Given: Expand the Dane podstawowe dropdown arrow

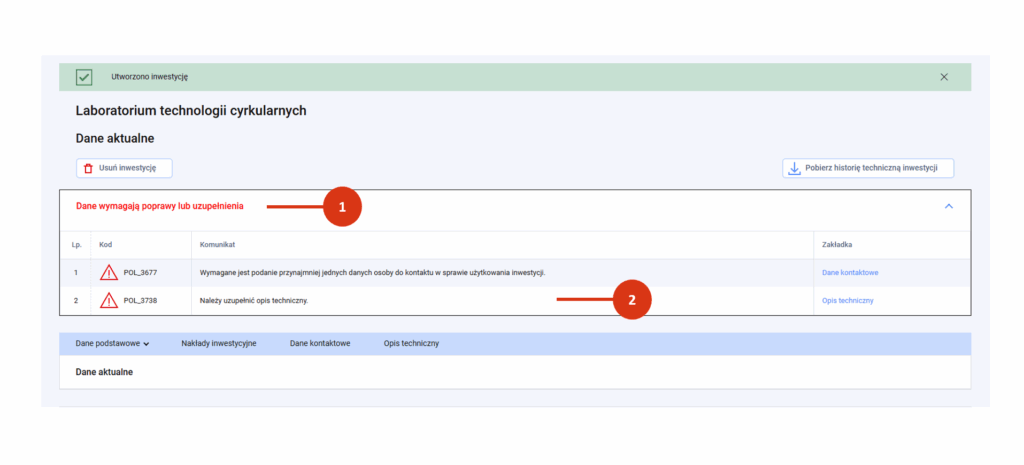Looking at the screenshot, I should tap(146, 344).
